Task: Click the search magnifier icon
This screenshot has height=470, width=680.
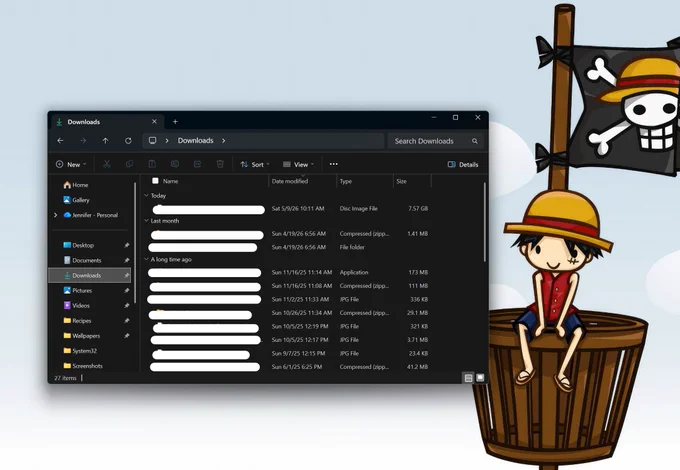Action: click(475, 141)
